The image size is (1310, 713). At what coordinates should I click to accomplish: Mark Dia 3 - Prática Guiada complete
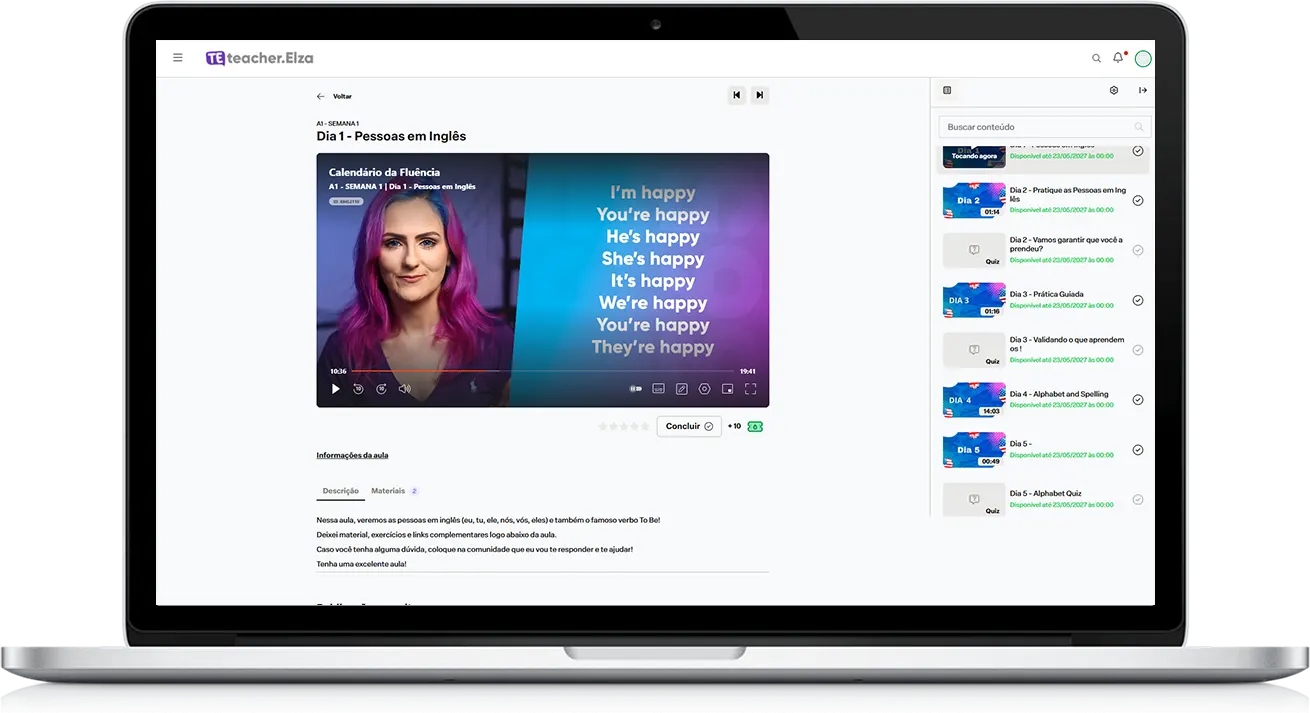pyautogui.click(x=1138, y=300)
